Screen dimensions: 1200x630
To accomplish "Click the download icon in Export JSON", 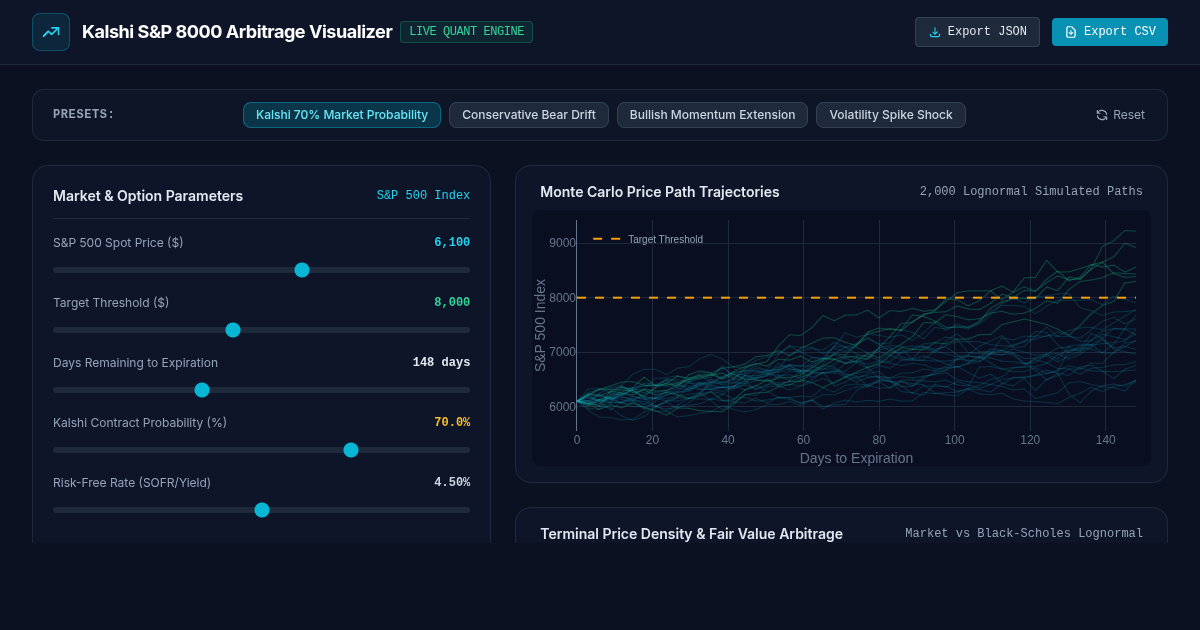I will click(x=935, y=32).
